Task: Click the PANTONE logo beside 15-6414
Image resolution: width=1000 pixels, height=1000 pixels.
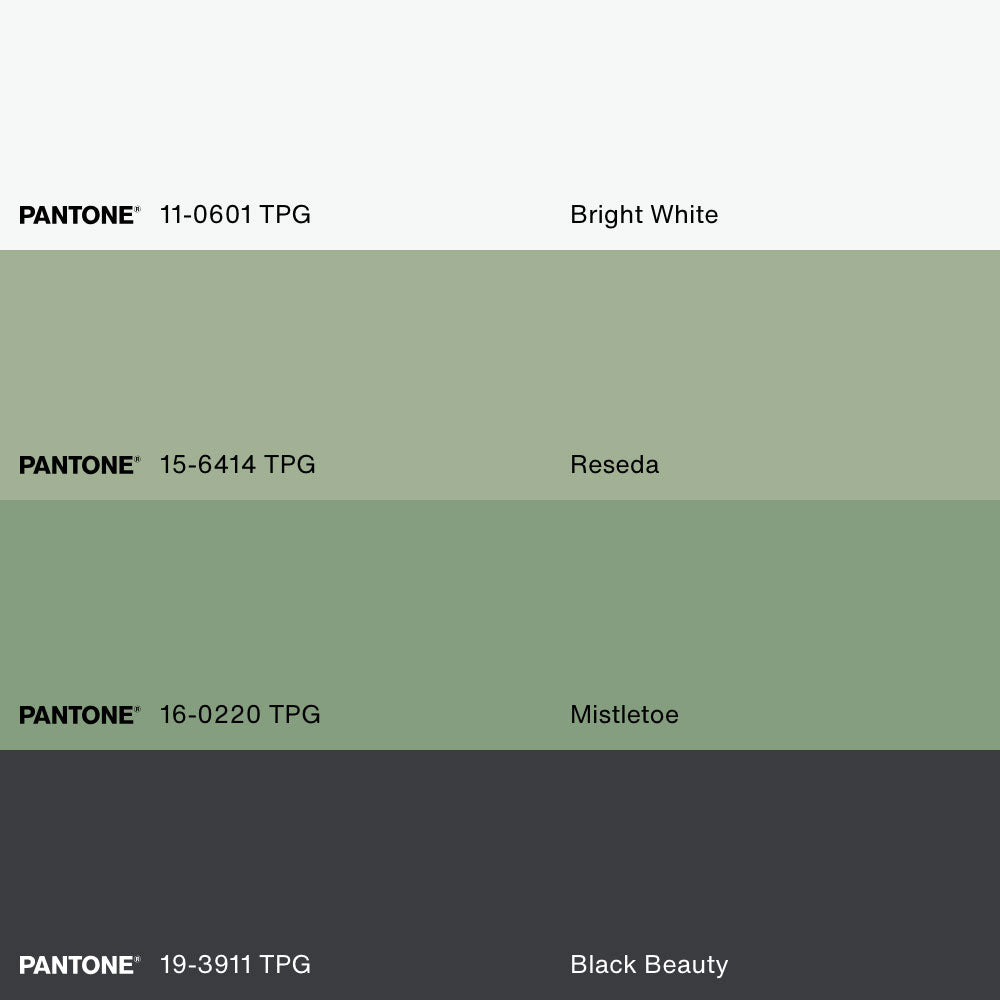Action: tap(77, 465)
